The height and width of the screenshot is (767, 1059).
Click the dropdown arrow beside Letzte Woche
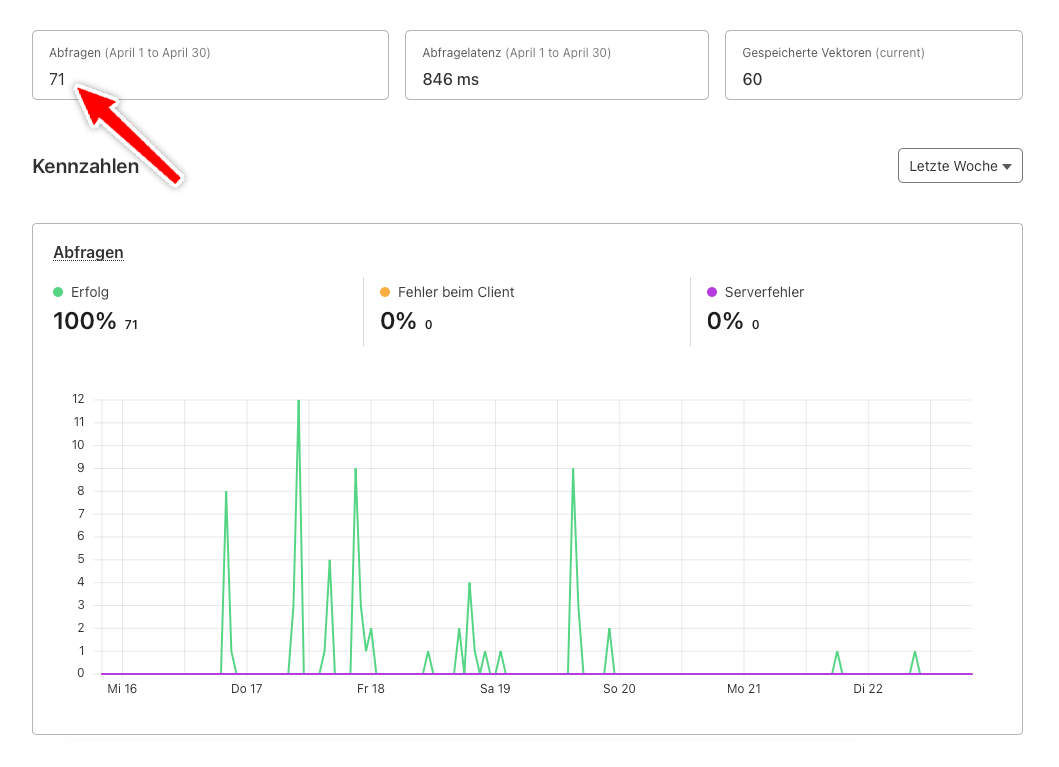pyautogui.click(x=1007, y=167)
